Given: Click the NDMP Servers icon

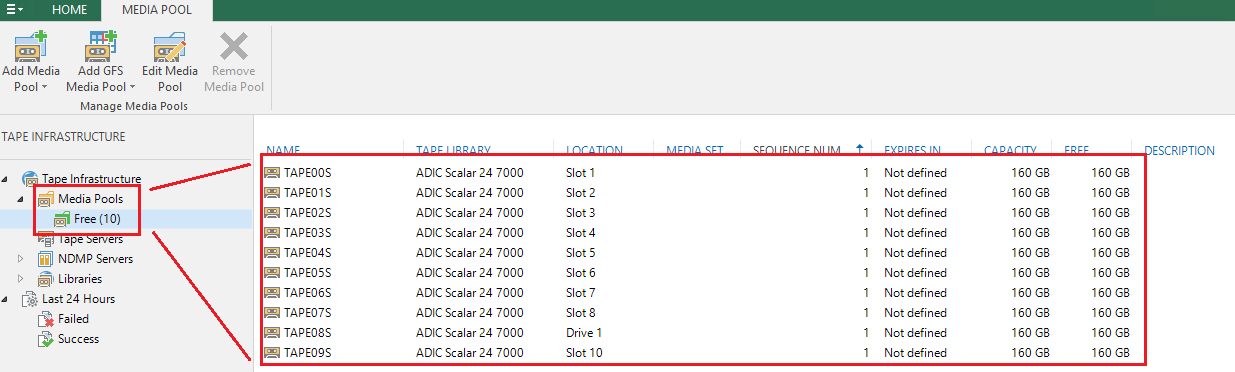Looking at the screenshot, I should (x=46, y=259).
